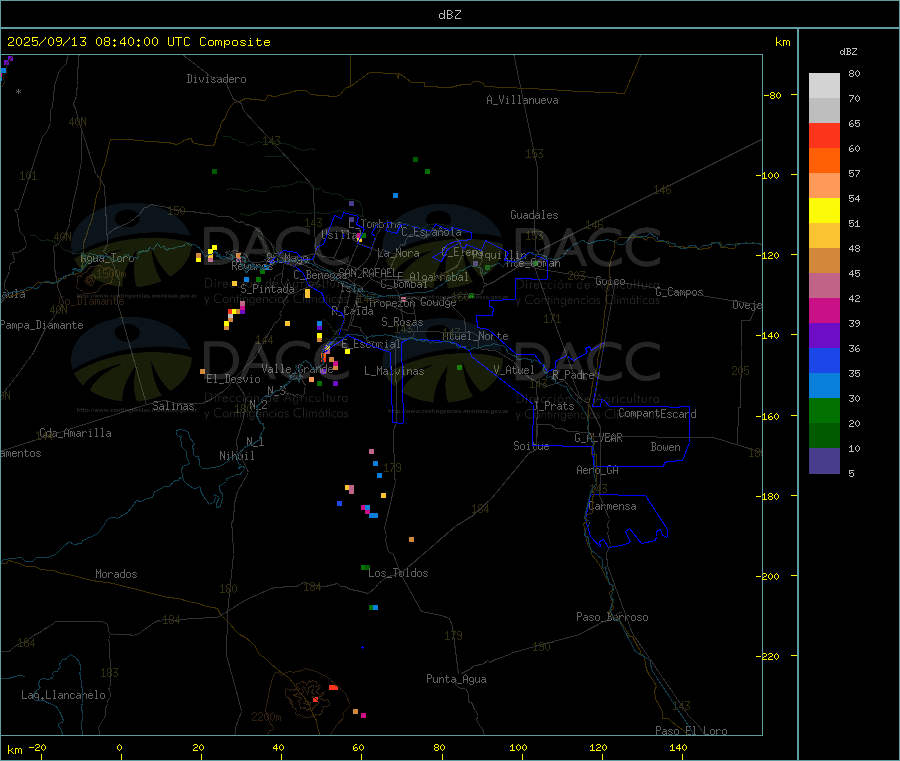900x761 pixels.
Task: Select the bright green swatch between 30 and 20 dBZ
Action: point(824,410)
